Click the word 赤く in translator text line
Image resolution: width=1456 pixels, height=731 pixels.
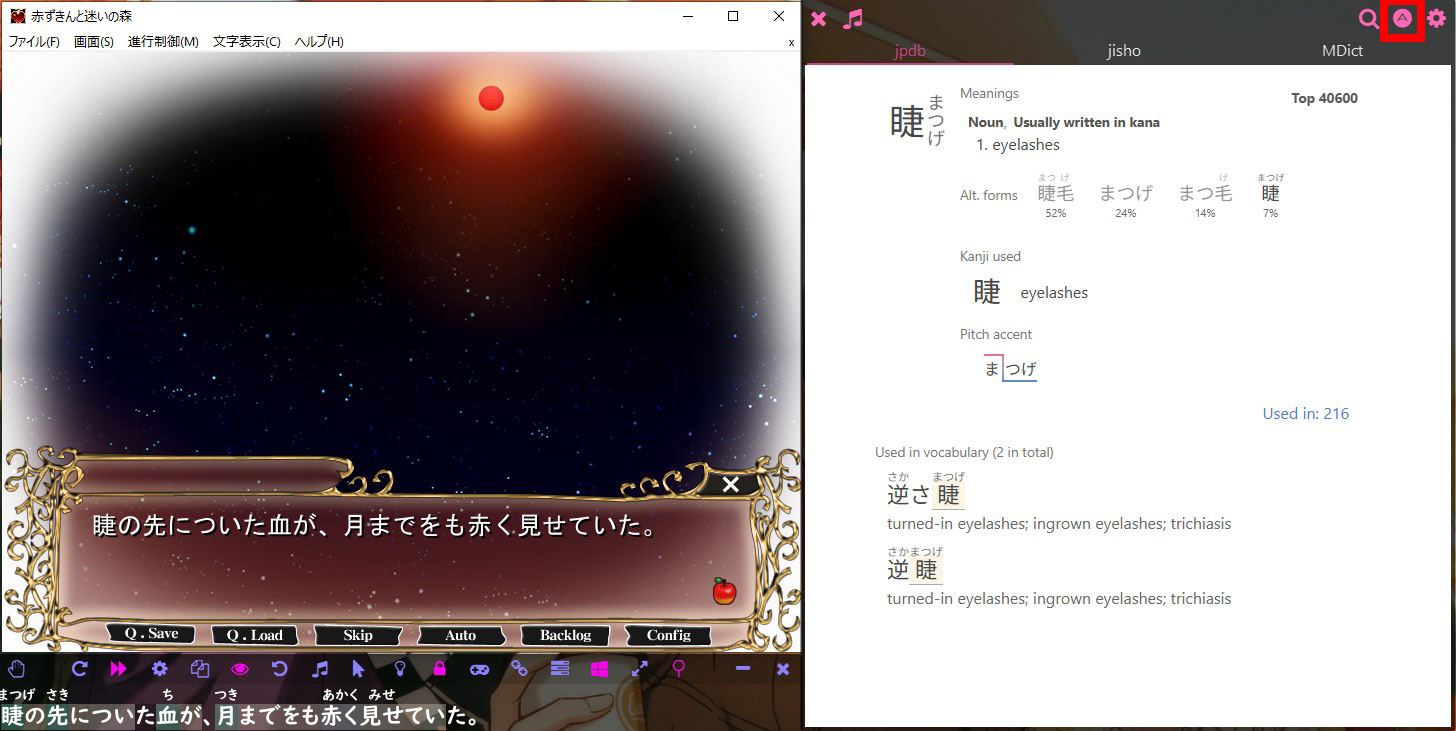tap(340, 716)
